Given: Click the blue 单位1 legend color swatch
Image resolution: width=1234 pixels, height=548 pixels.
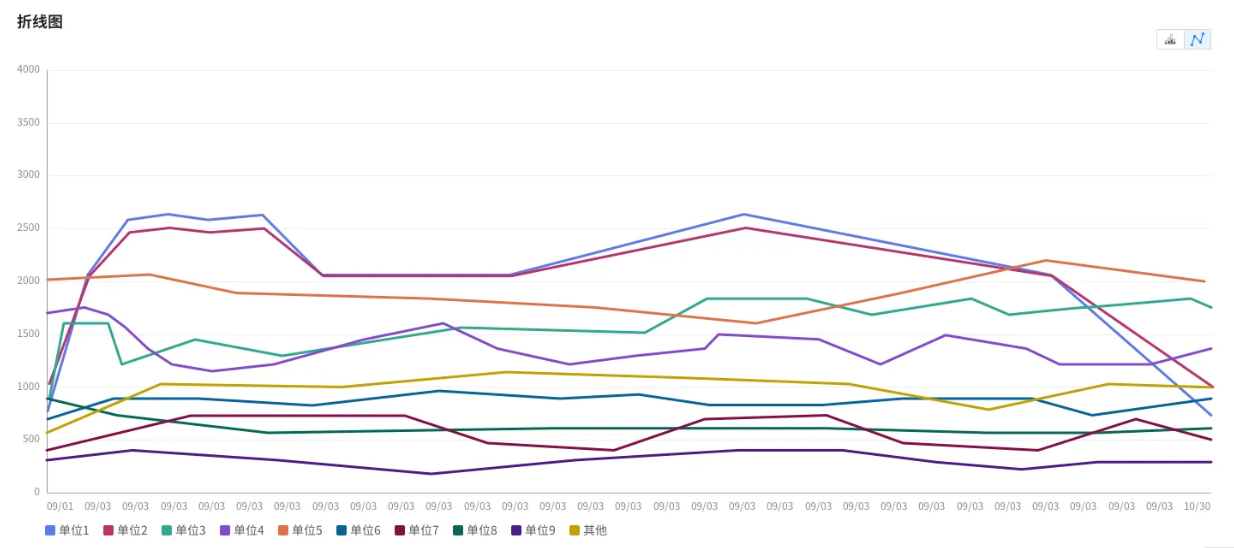Looking at the screenshot, I should (50, 530).
